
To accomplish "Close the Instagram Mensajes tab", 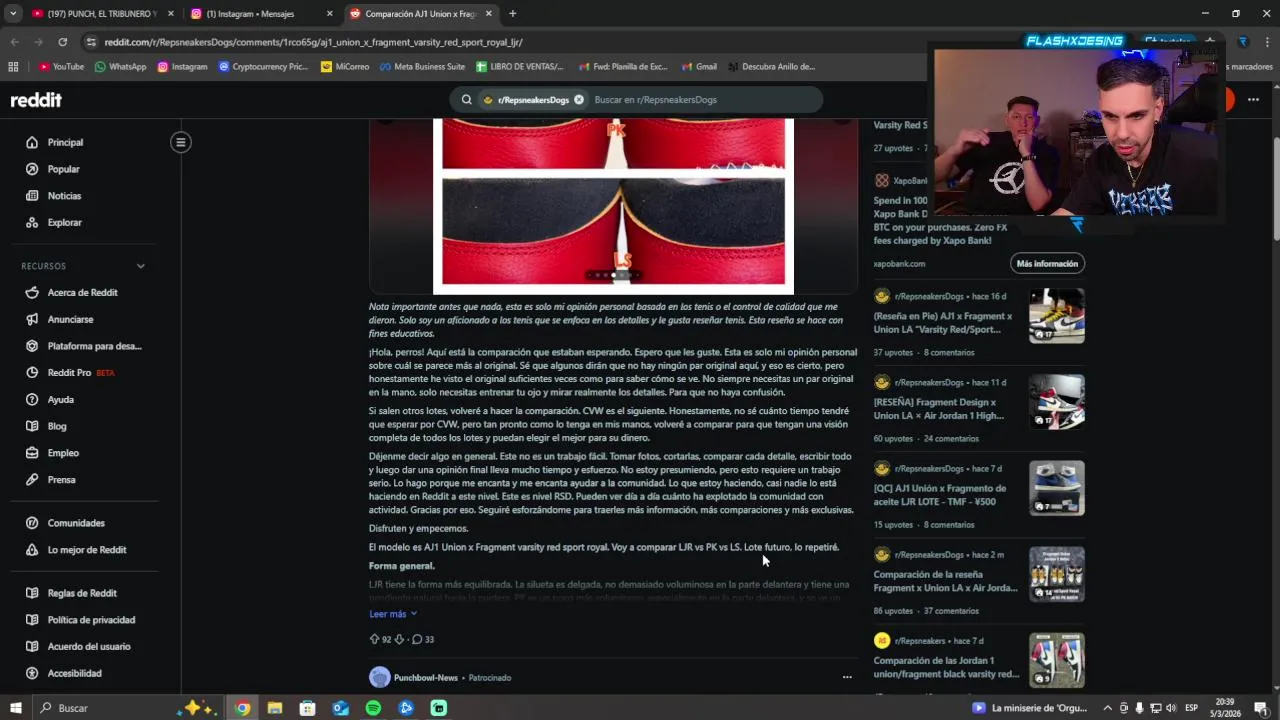I will pos(330,14).
